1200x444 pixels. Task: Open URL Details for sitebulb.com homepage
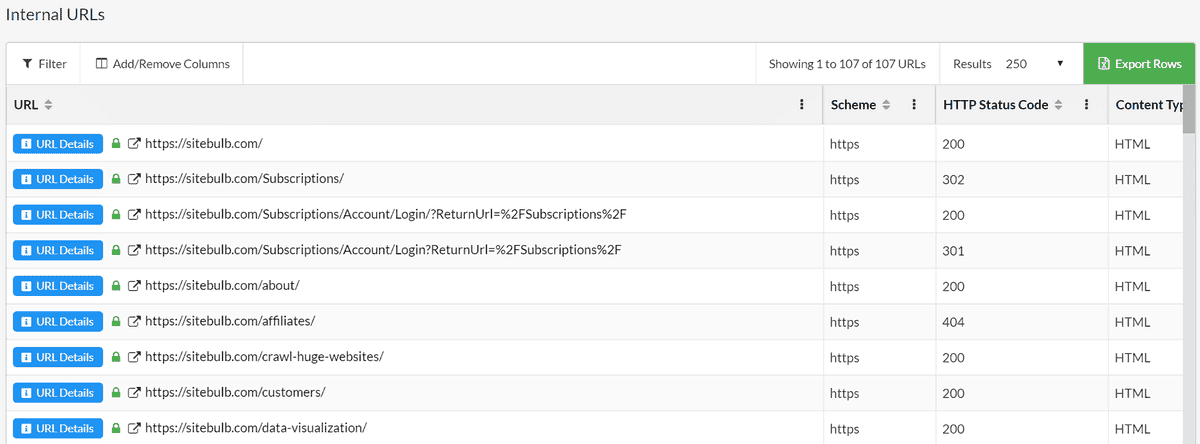58,144
